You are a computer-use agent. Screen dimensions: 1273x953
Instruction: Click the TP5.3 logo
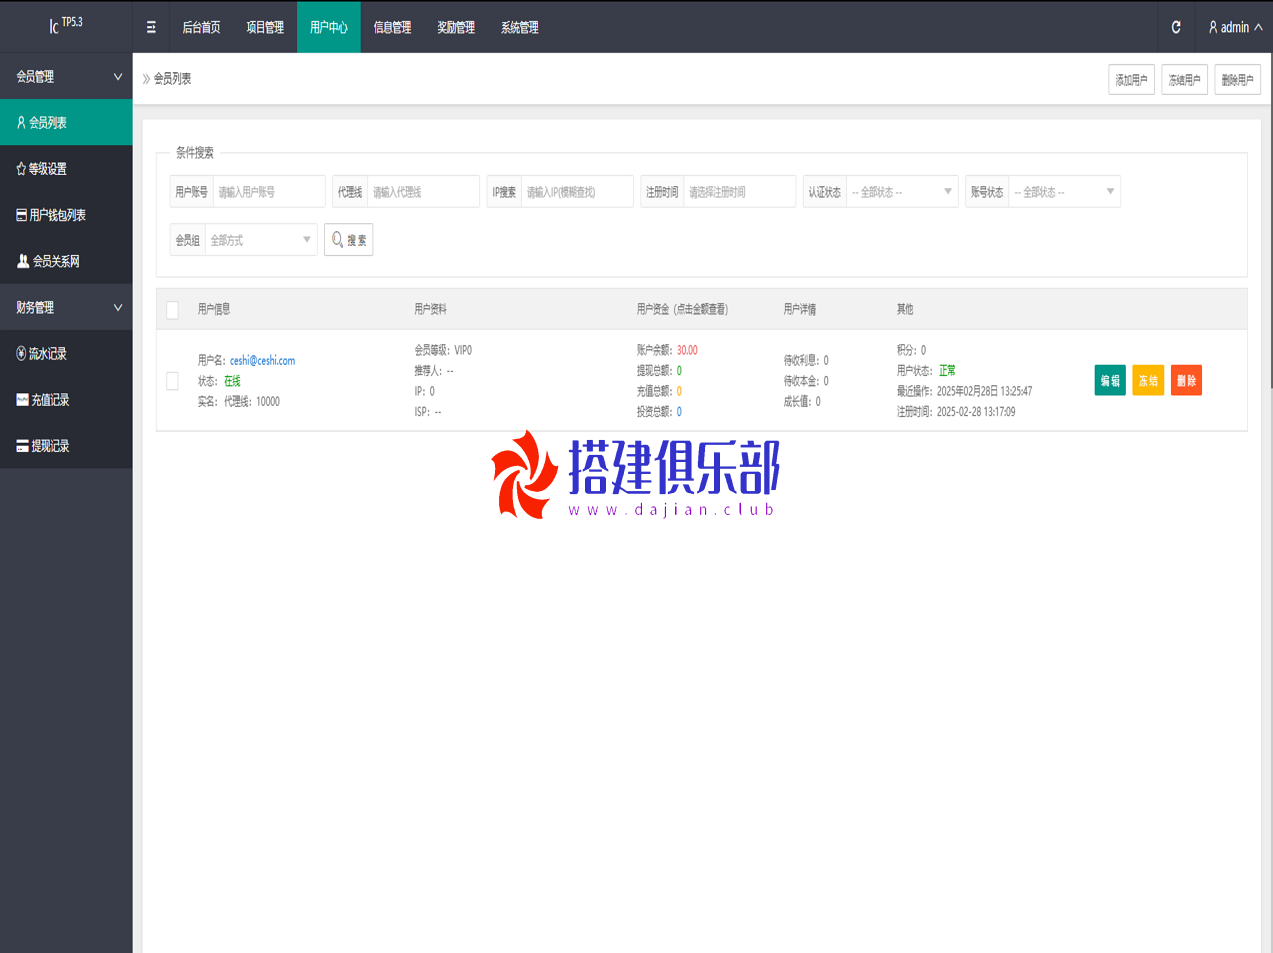point(66,24)
